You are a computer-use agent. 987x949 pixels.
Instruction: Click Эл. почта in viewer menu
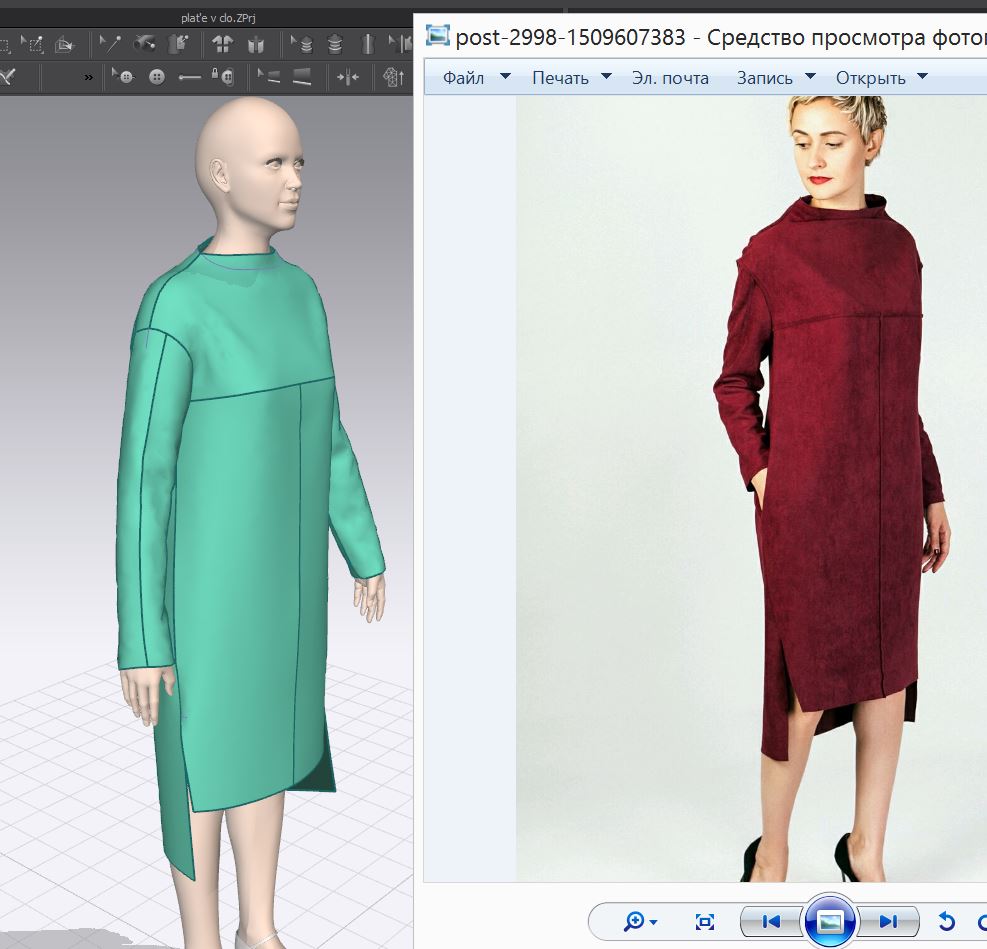click(670, 77)
